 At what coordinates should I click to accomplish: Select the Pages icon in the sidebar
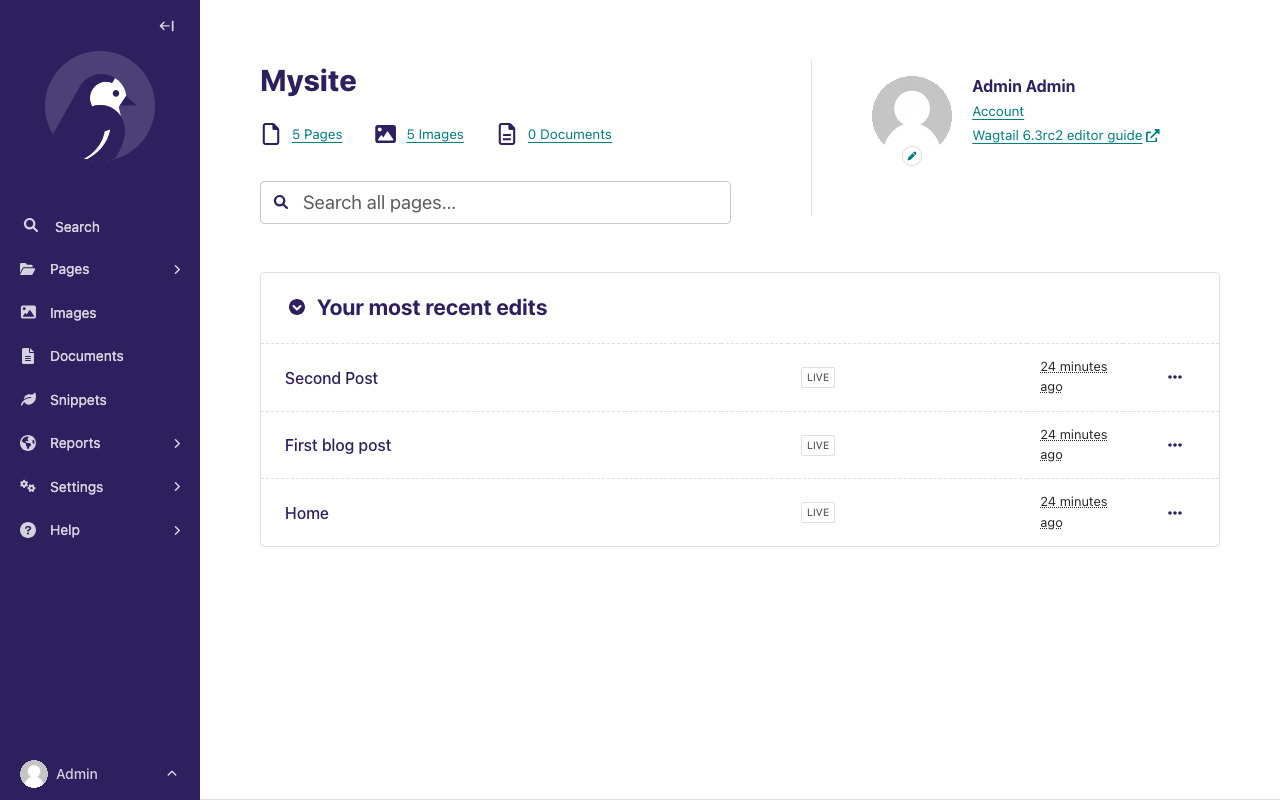[x=28, y=269]
